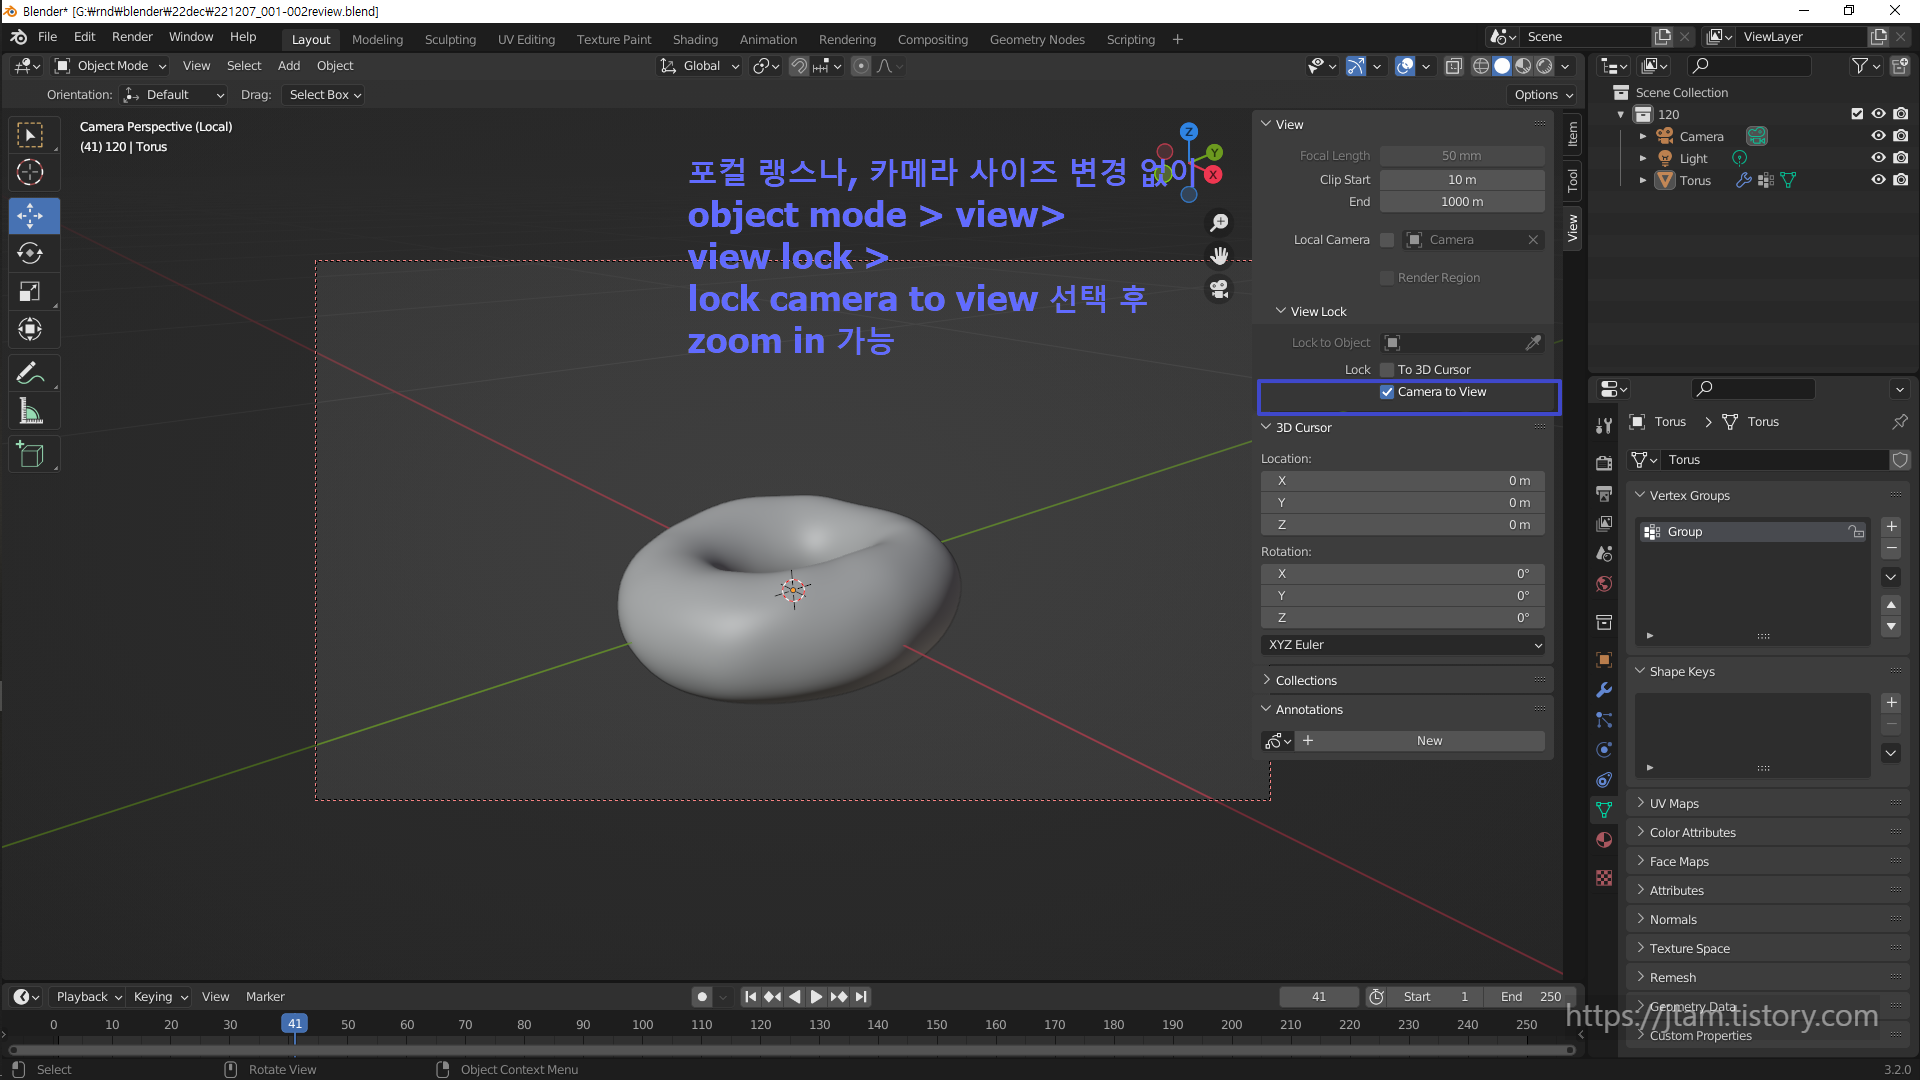Toggle camera view icon in viewport
Viewport: 1920px width, 1080px height.
pos(1219,290)
